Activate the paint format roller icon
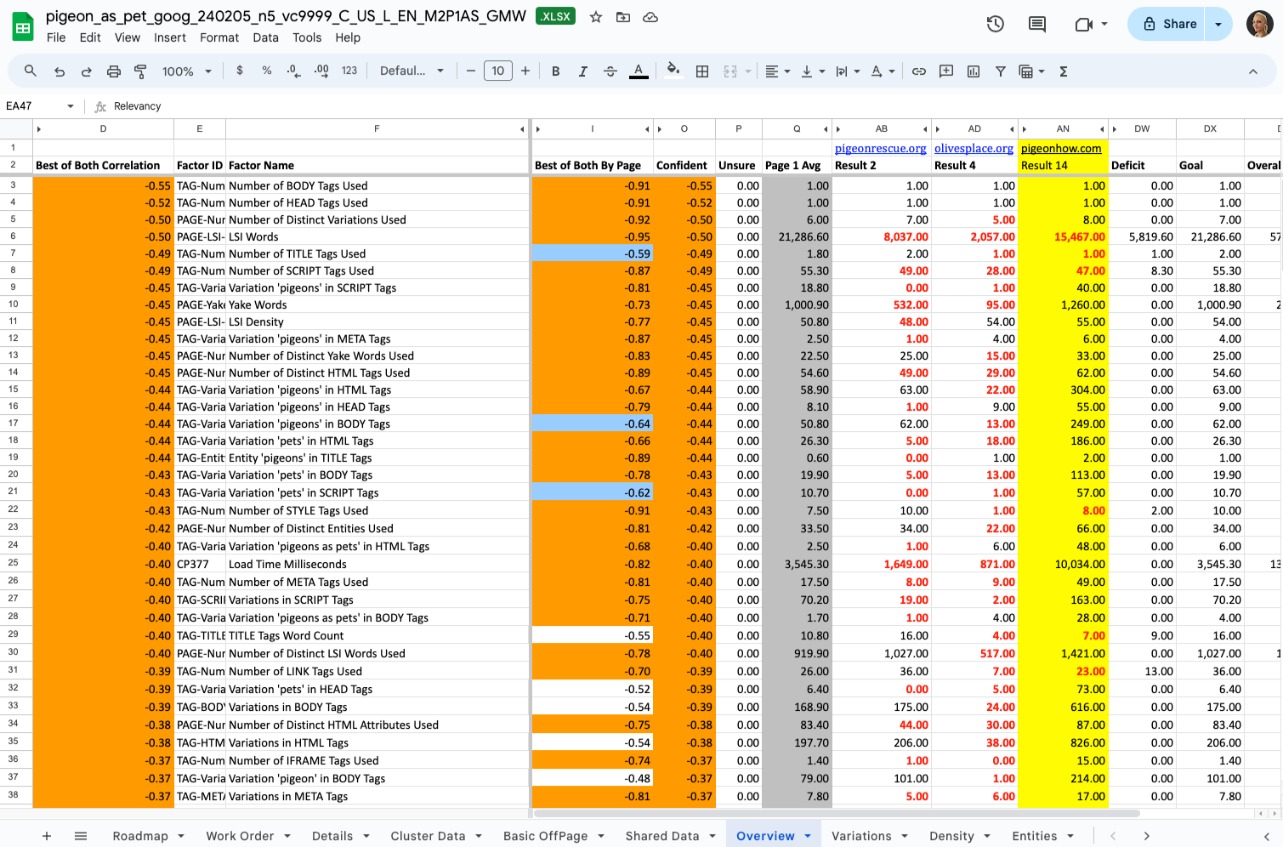 point(141,71)
